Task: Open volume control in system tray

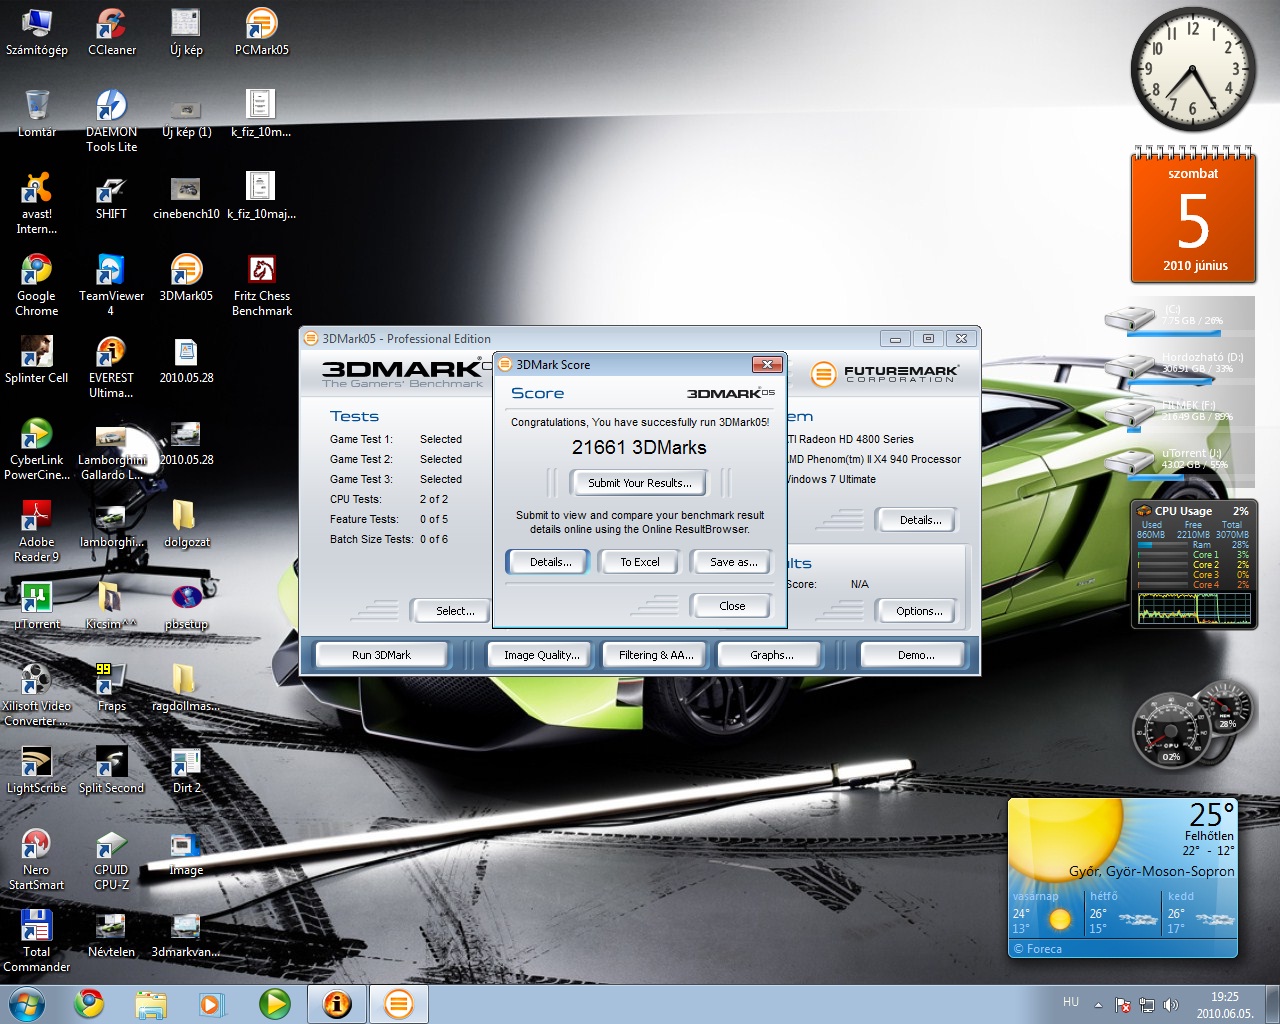Action: [x=1171, y=1005]
